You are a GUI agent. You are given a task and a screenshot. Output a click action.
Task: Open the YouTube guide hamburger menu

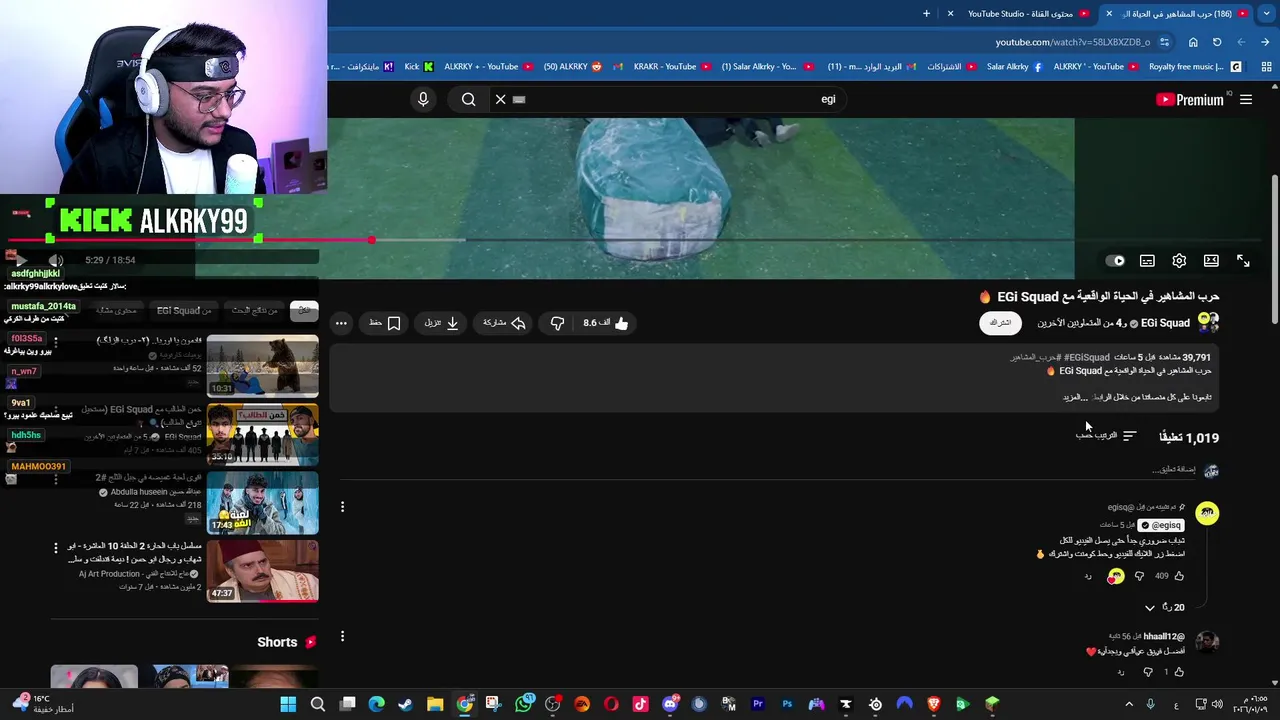click(1246, 99)
